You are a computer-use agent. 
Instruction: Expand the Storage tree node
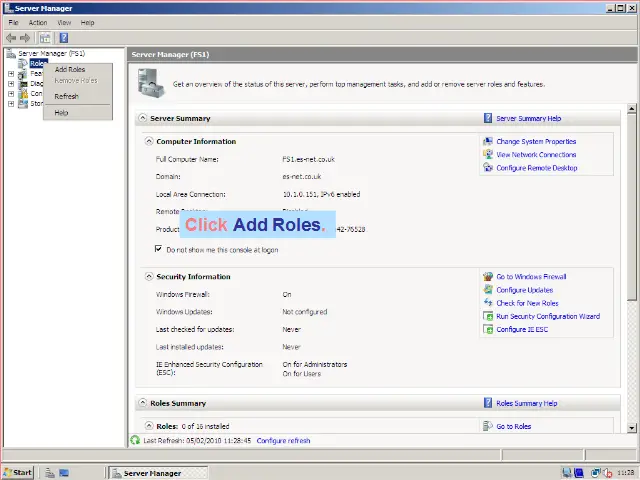(11, 104)
